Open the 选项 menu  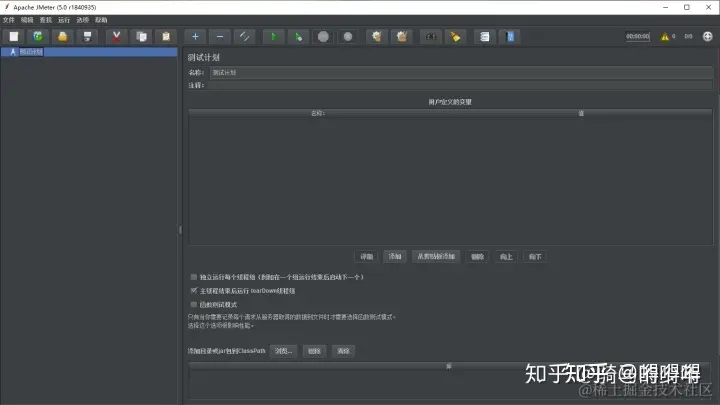83,20
